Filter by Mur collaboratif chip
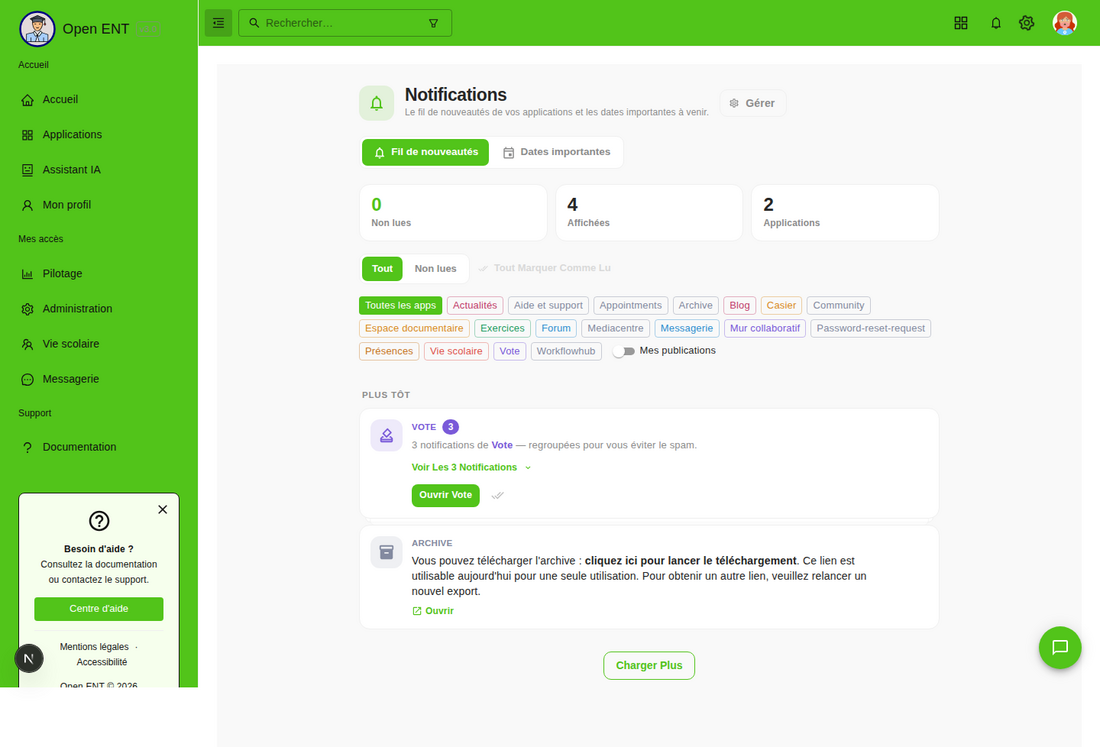Image resolution: width=1100 pixels, height=747 pixels. [x=765, y=328]
